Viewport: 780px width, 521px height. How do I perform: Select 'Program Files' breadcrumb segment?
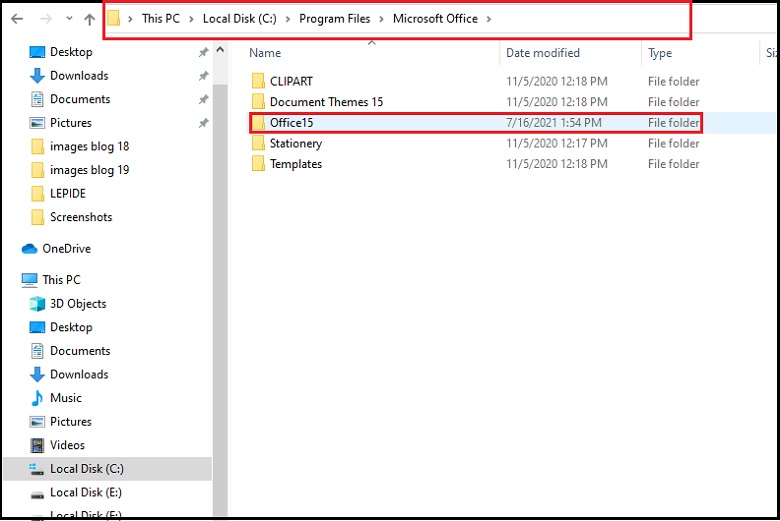click(334, 18)
